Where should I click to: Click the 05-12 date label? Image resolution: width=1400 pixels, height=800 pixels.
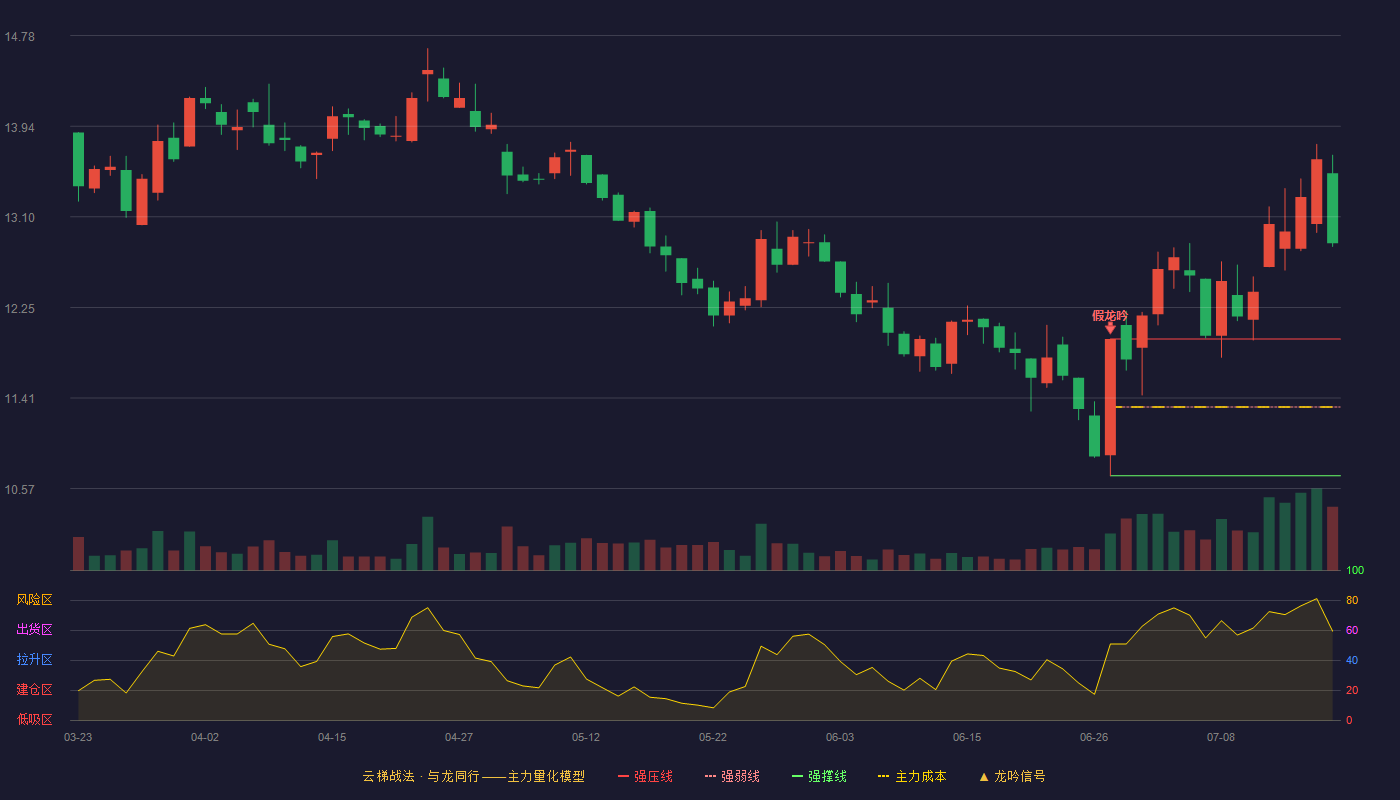(586, 737)
